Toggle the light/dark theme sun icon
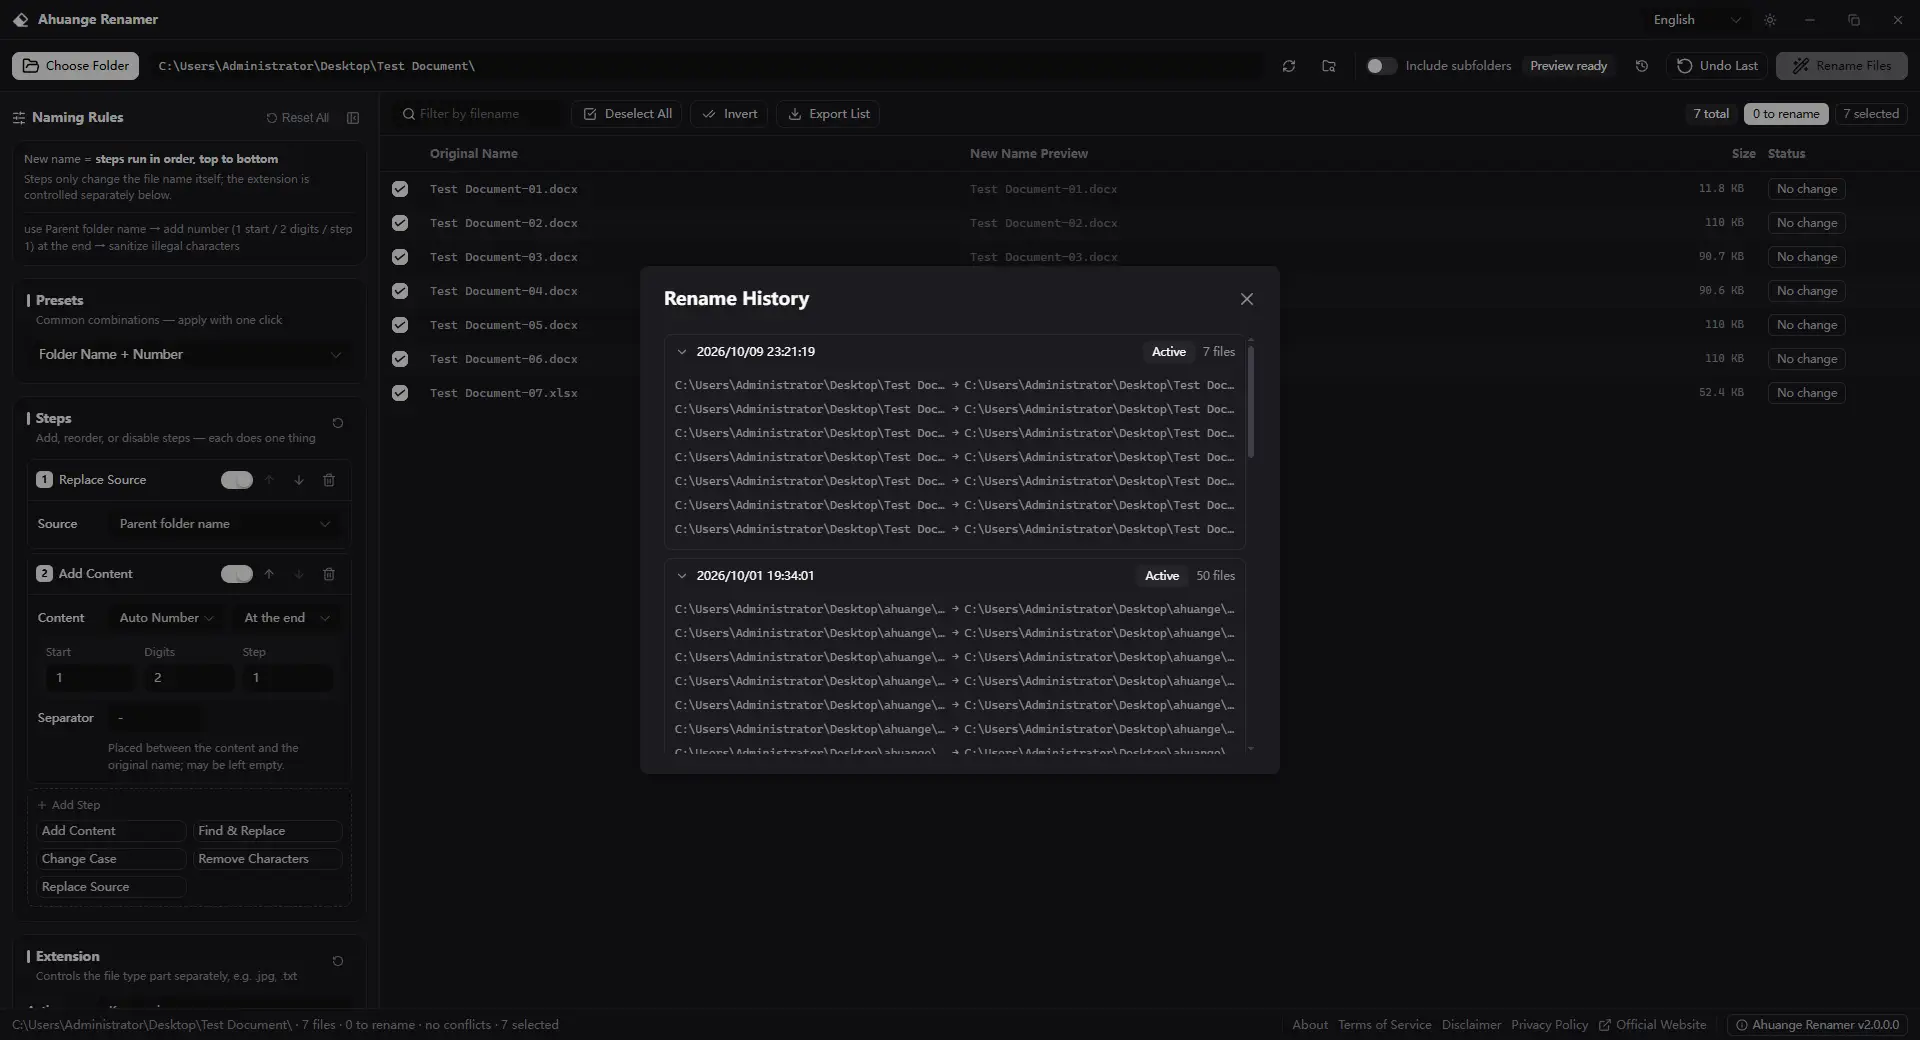This screenshot has height=1040, width=1920. click(1770, 20)
